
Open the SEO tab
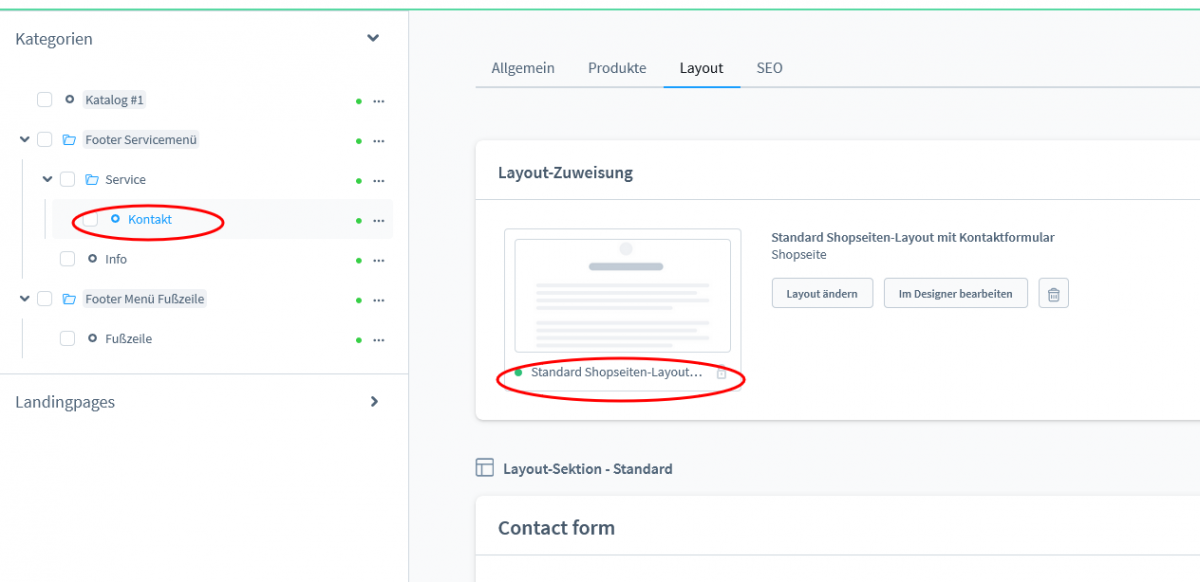[769, 68]
